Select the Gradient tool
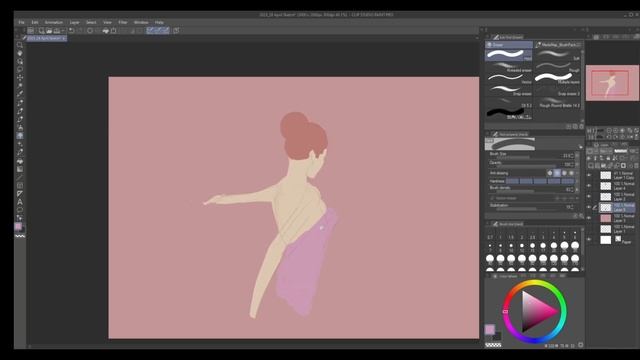640x360 pixels. click(x=20, y=169)
